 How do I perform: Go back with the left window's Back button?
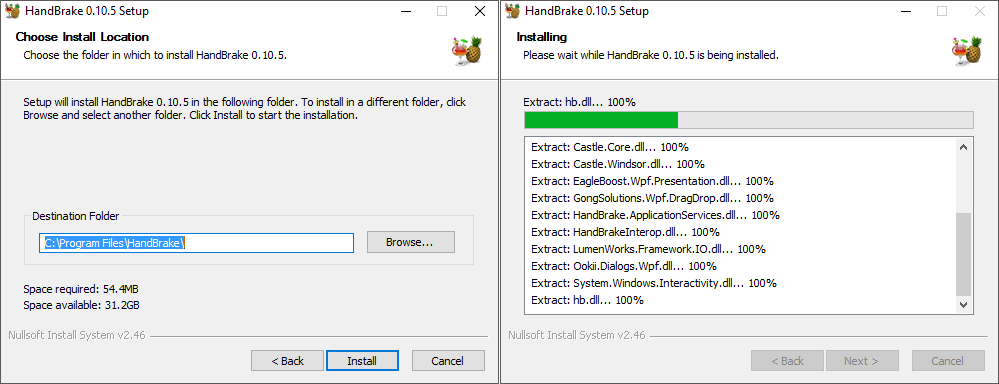click(x=287, y=360)
